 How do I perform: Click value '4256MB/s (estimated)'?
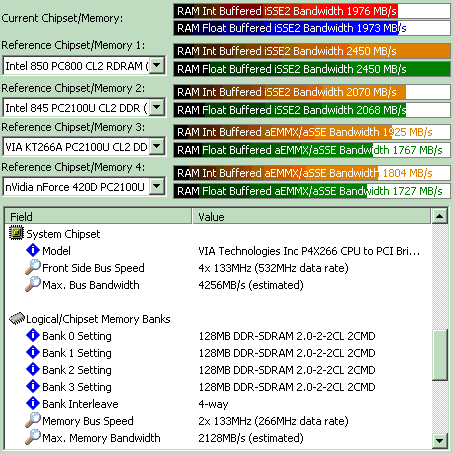(x=251, y=285)
